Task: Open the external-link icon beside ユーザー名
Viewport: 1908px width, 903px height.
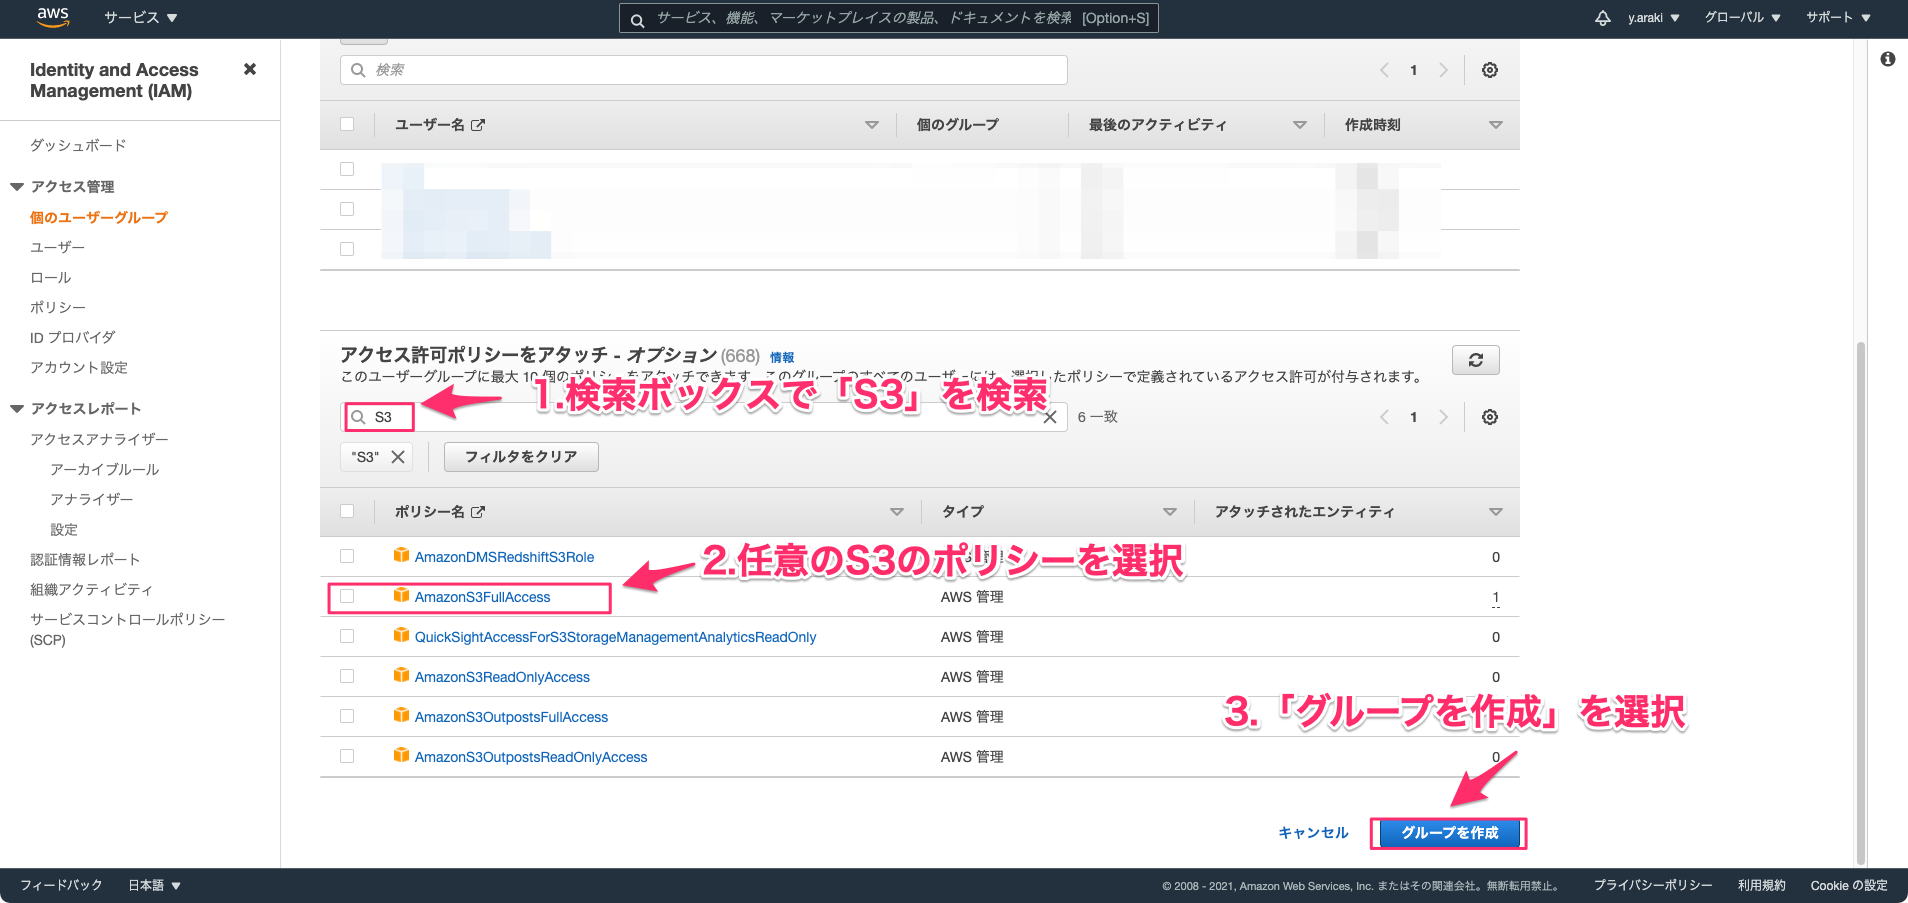Action: 478,125
